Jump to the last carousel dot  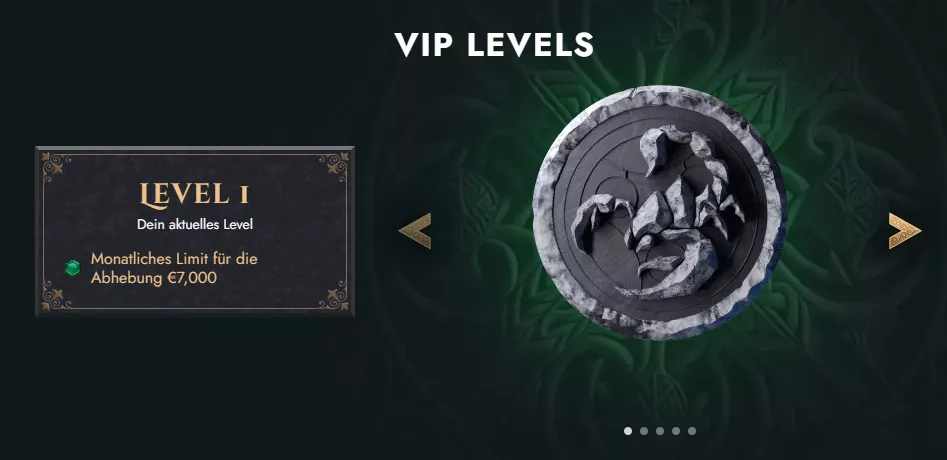coord(692,431)
